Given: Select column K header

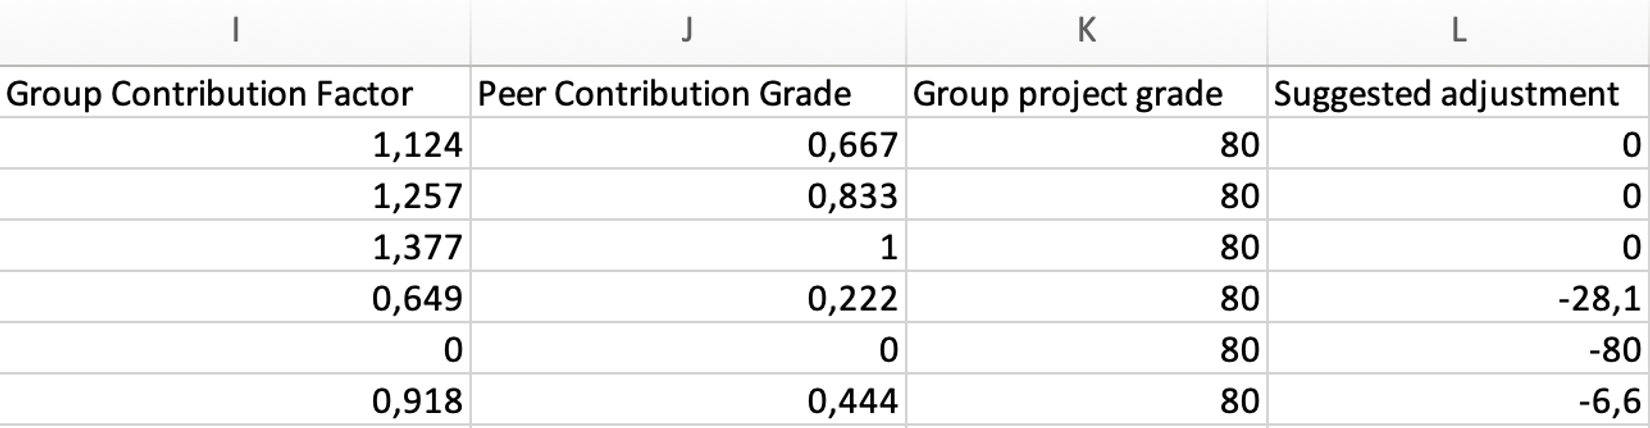Looking at the screenshot, I should (1086, 32).
